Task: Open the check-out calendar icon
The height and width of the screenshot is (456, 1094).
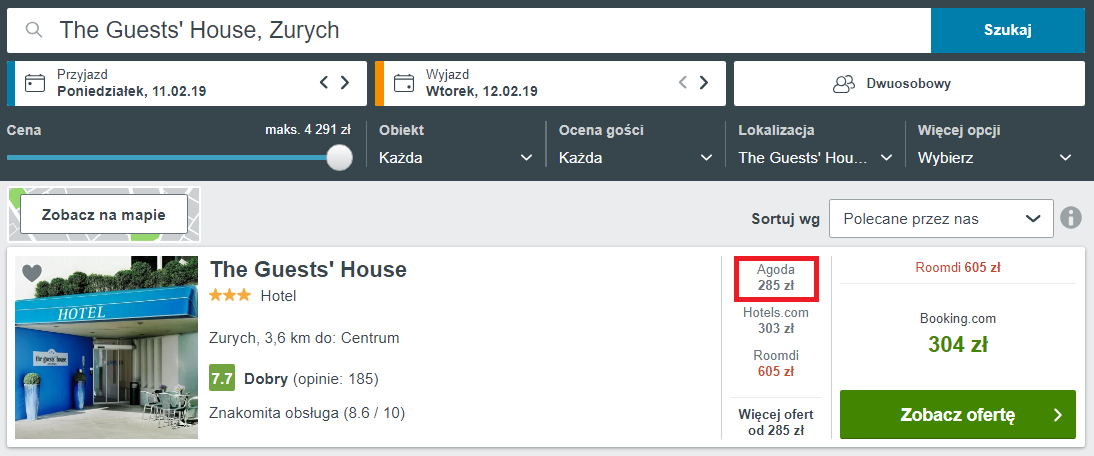Action: coord(404,83)
